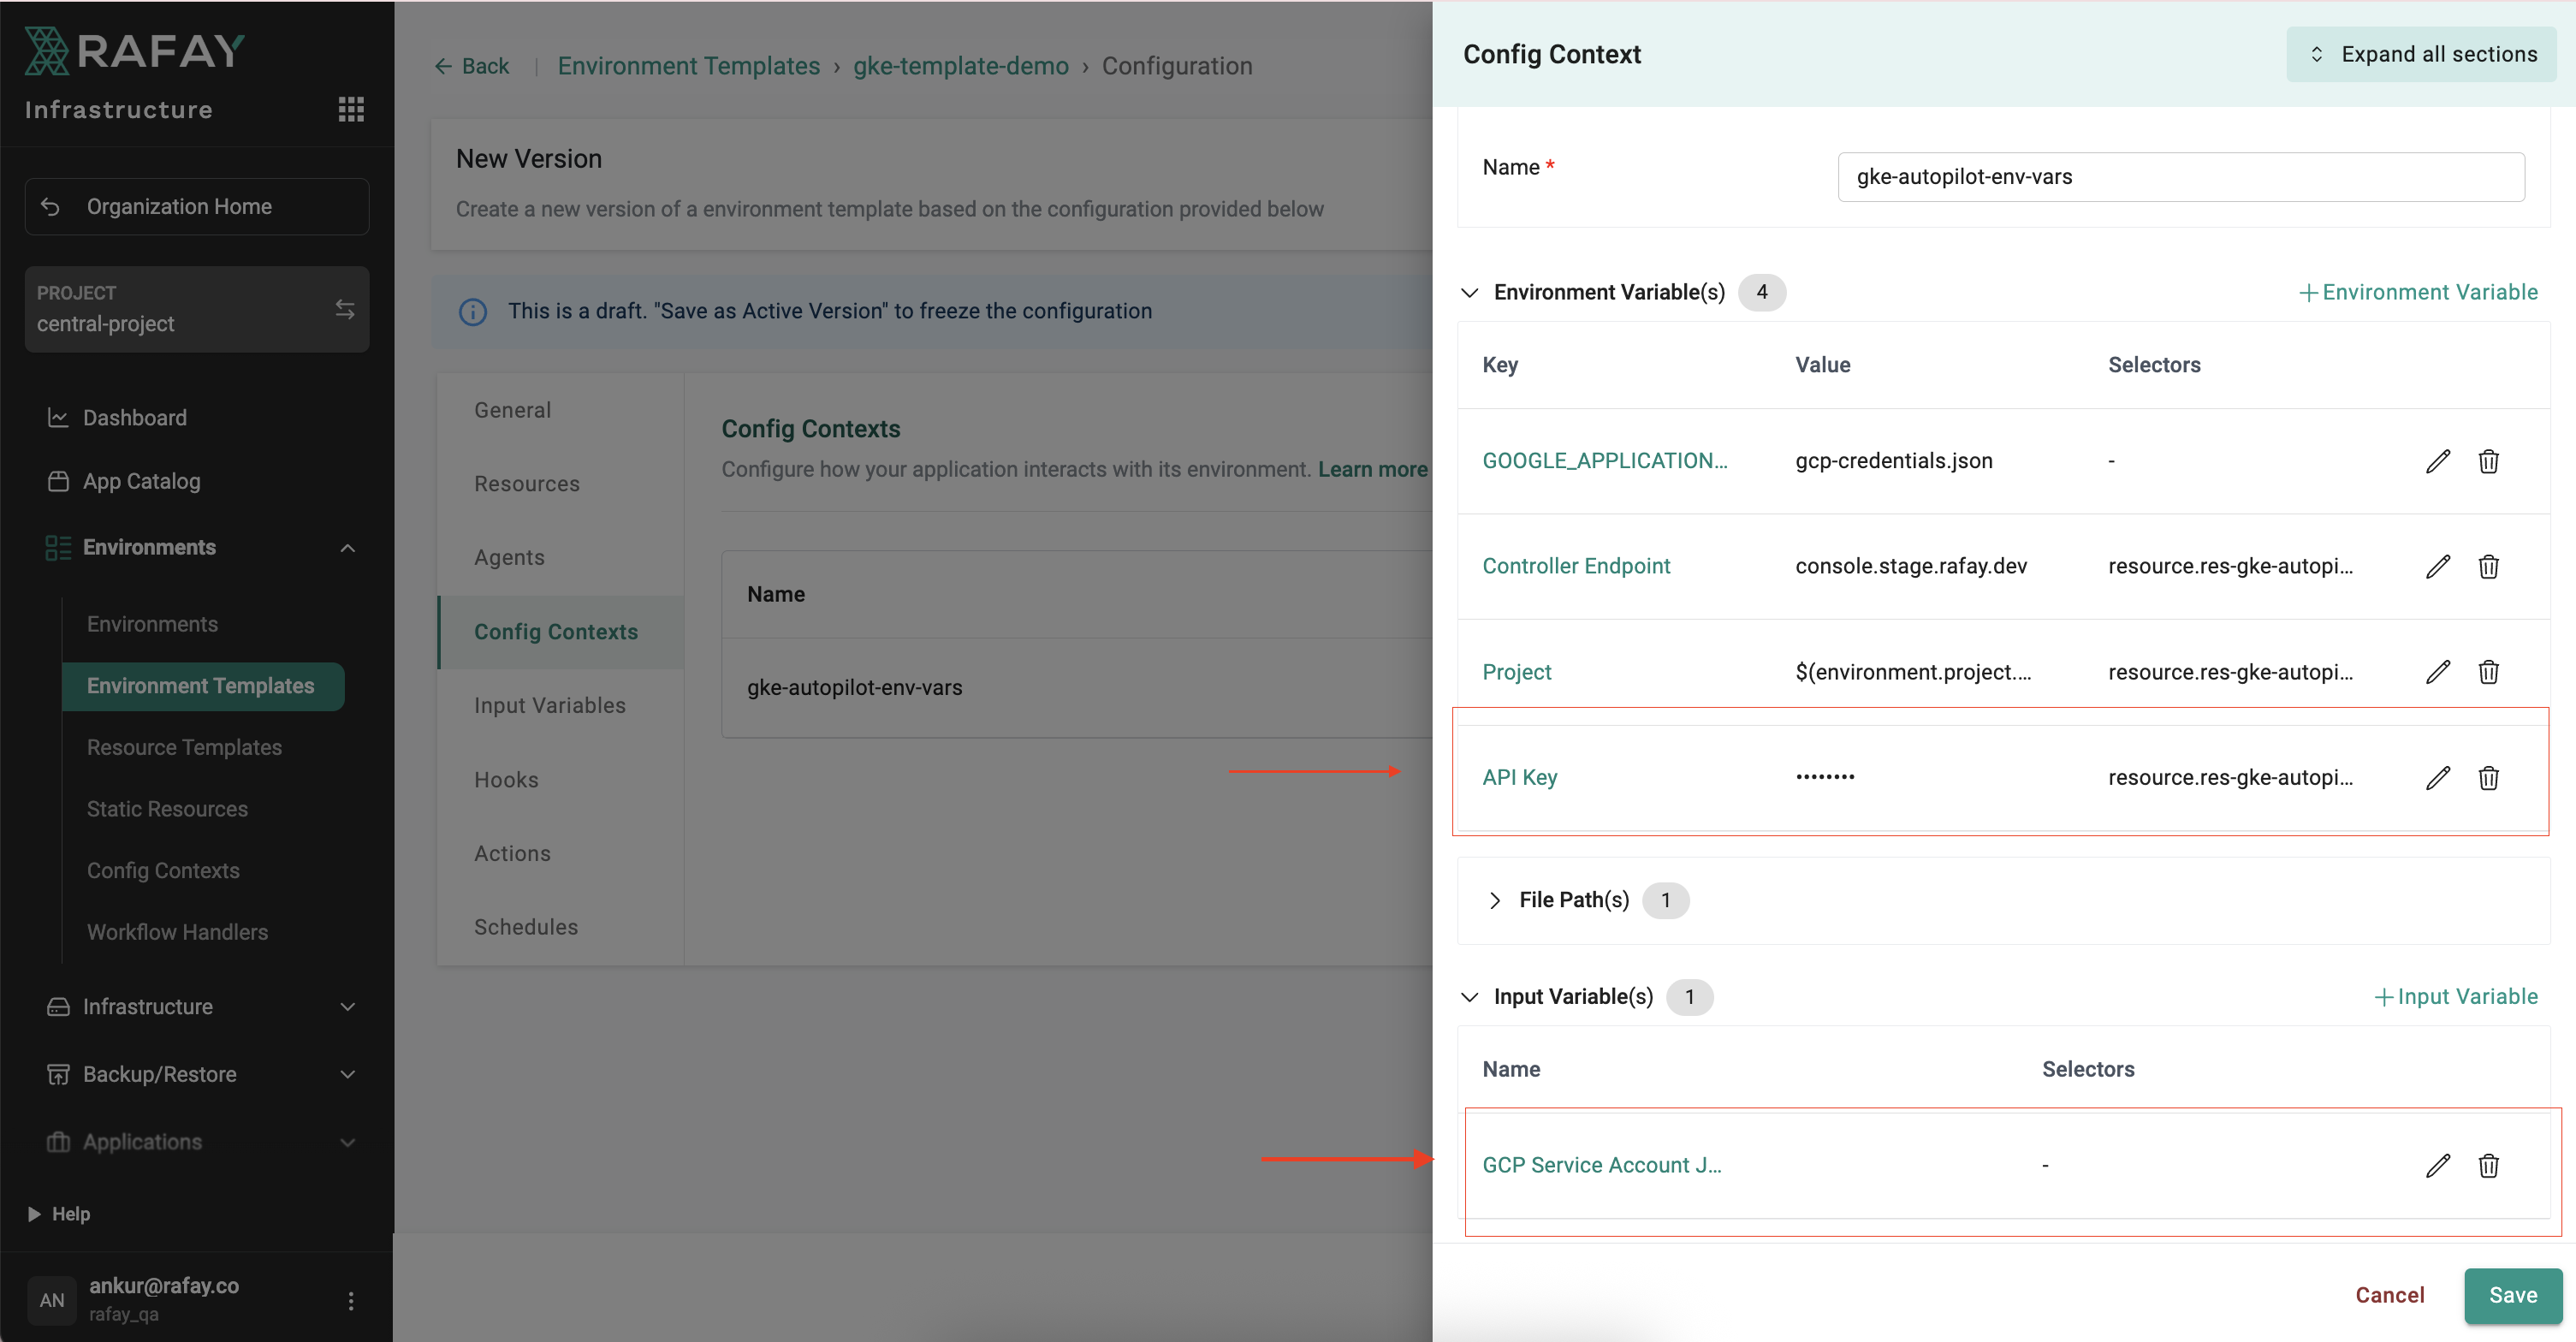Screen dimensions: 2576x1342
Task: Click the Name input field
Action: 2180,177
